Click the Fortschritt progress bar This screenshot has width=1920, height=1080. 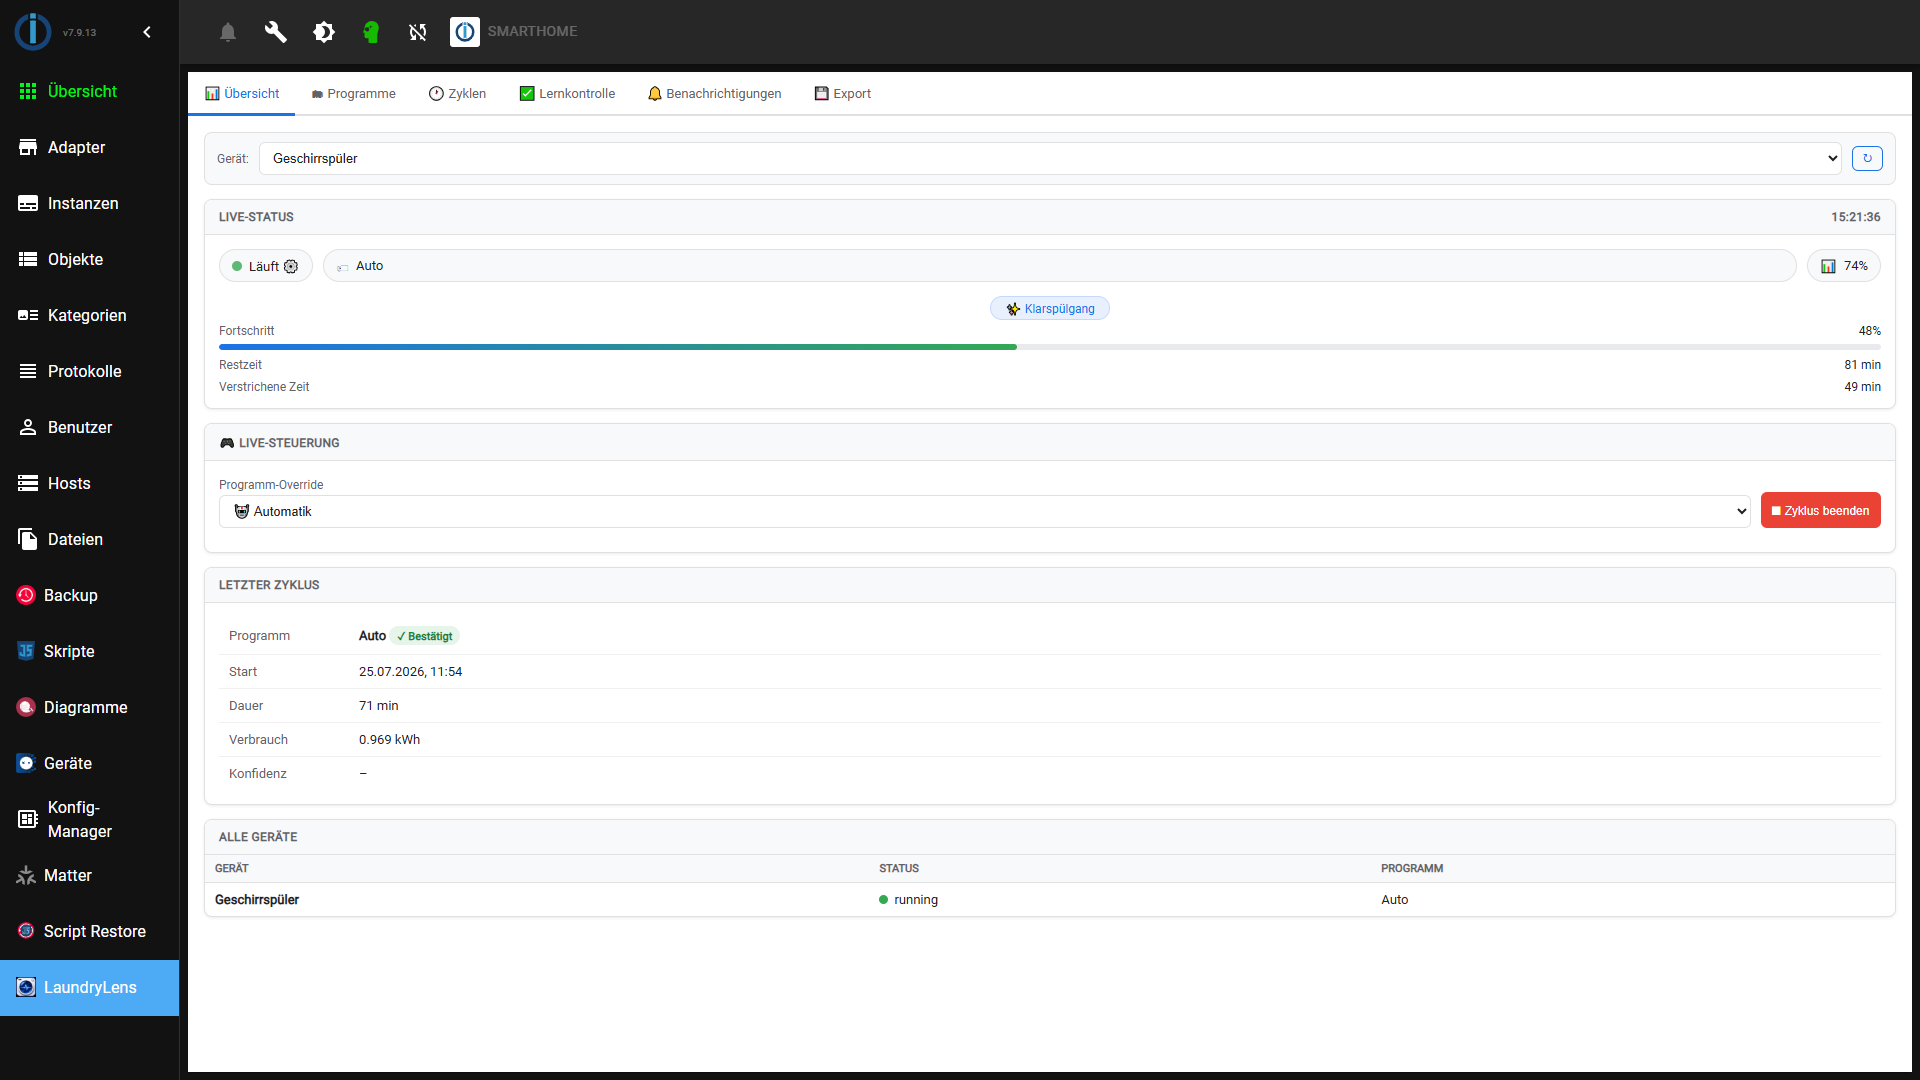click(x=1050, y=347)
